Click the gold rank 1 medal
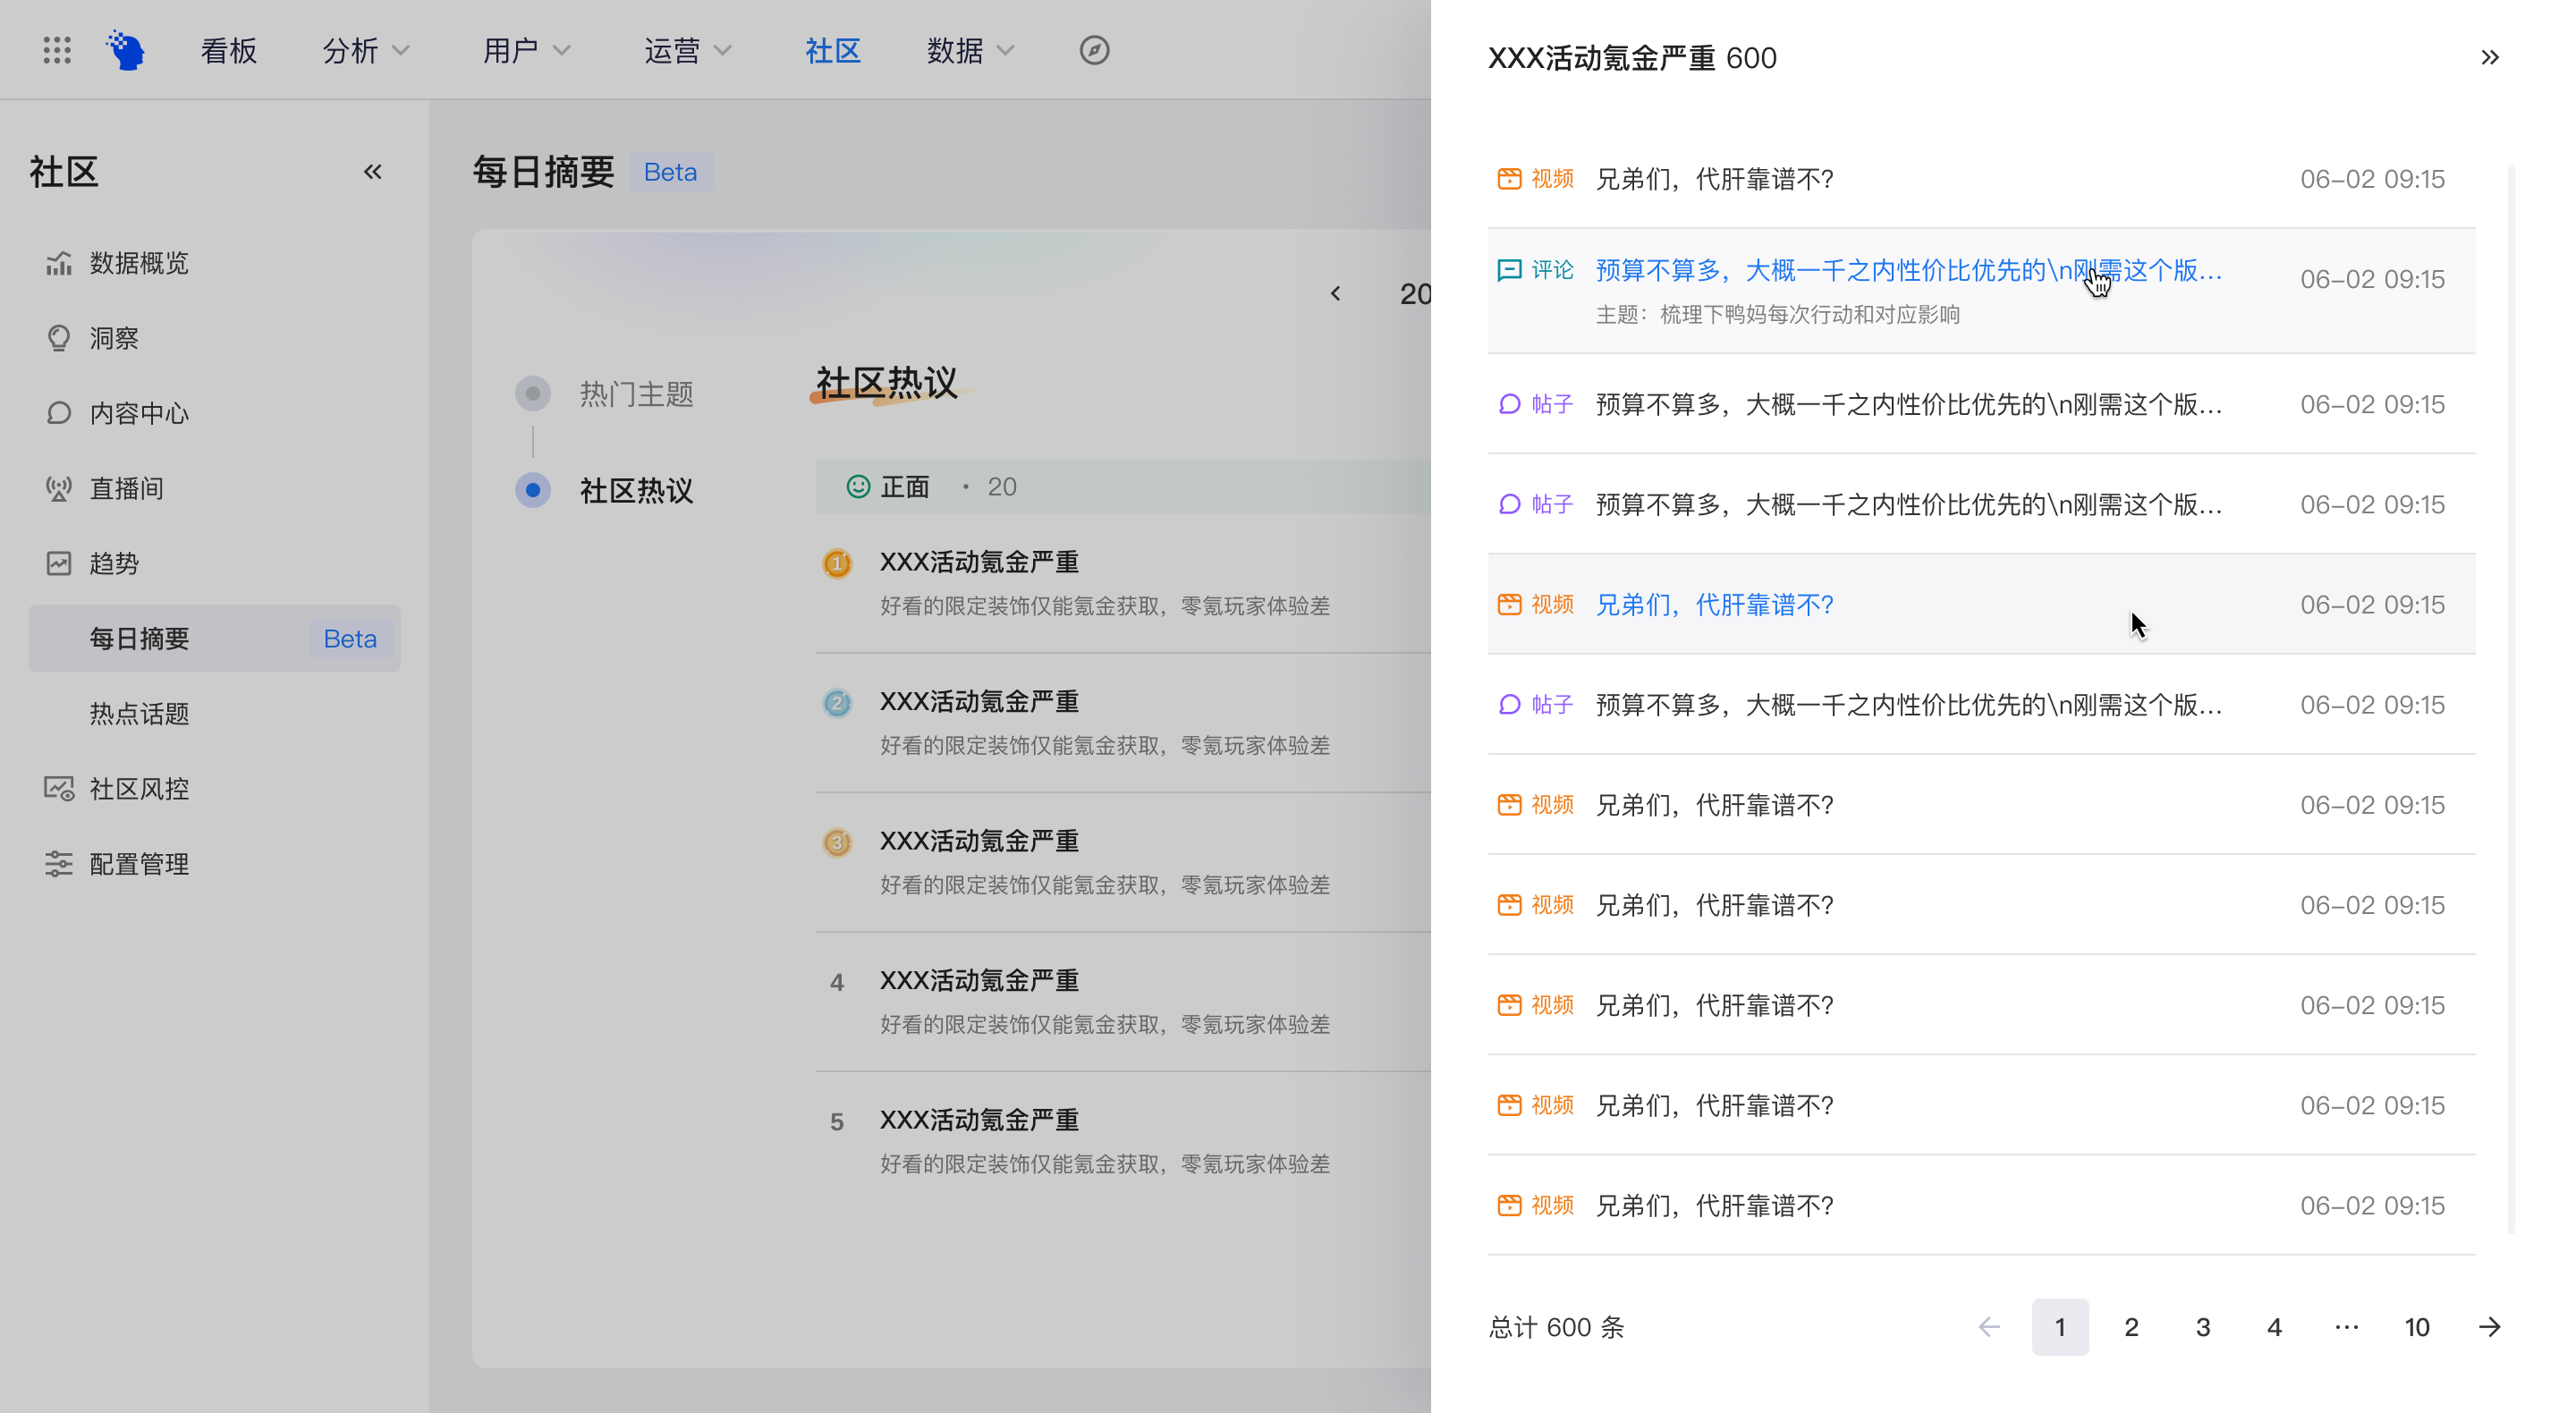 [x=837, y=564]
